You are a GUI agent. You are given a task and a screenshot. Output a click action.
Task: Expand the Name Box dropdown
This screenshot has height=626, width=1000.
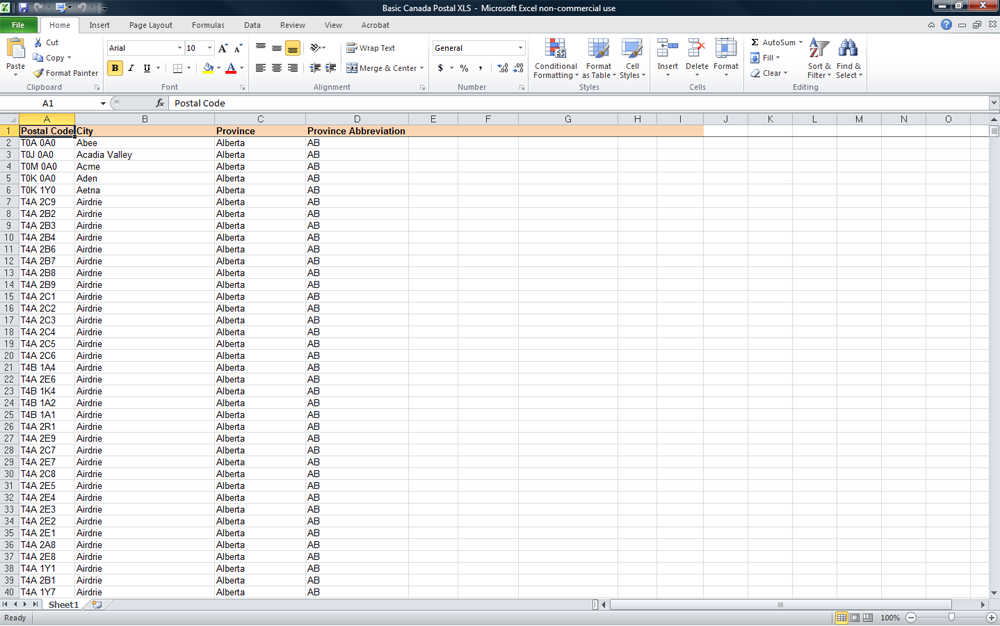[103, 103]
